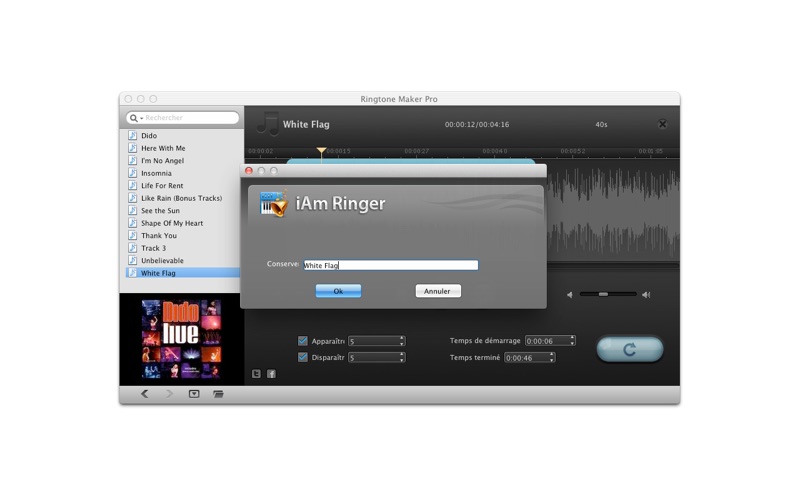Click the 00:00:12/00:04:16 time display

point(477,124)
